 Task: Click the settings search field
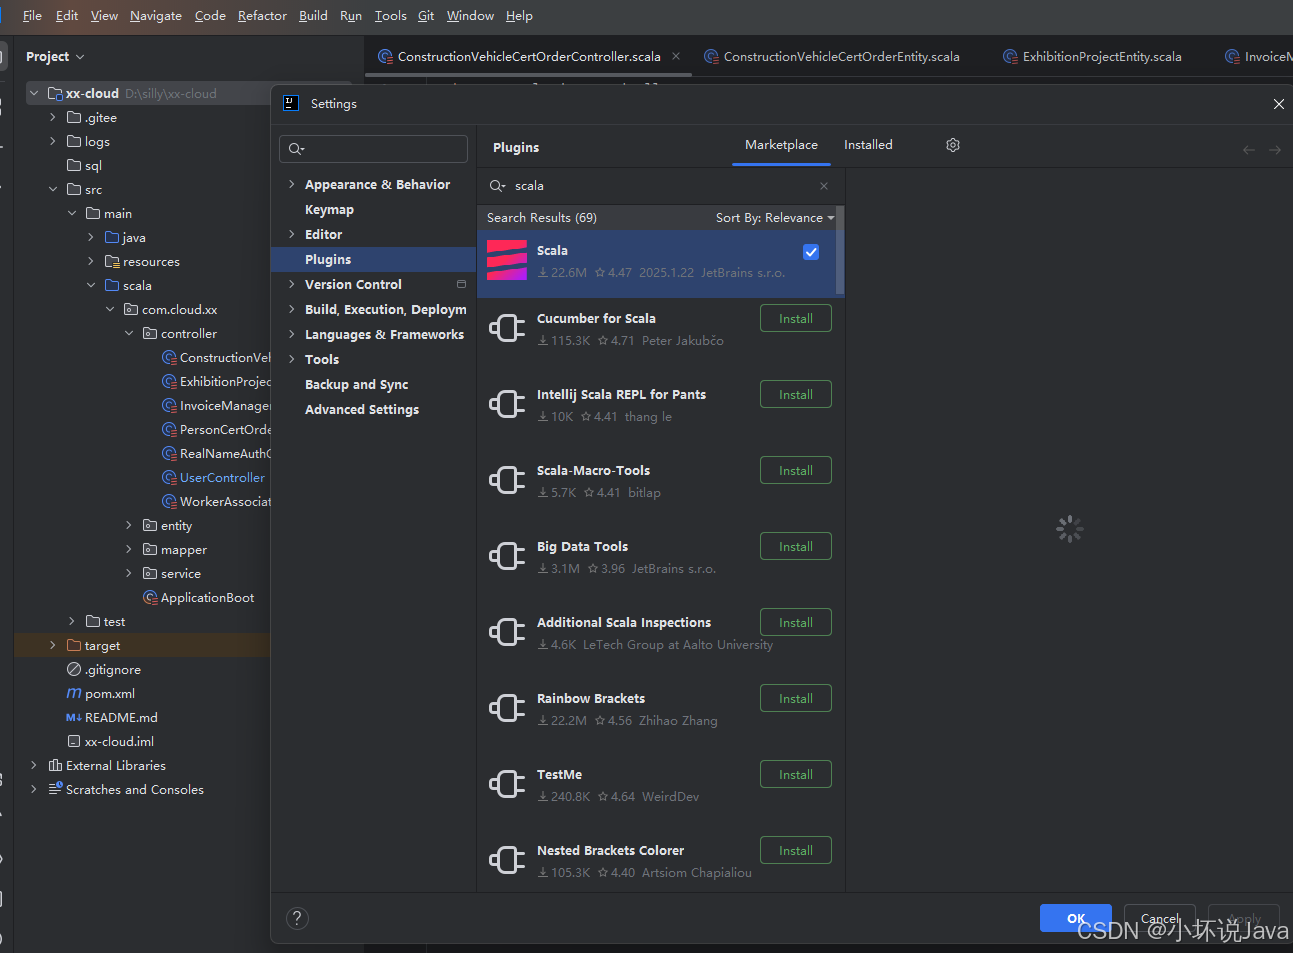tap(373, 149)
